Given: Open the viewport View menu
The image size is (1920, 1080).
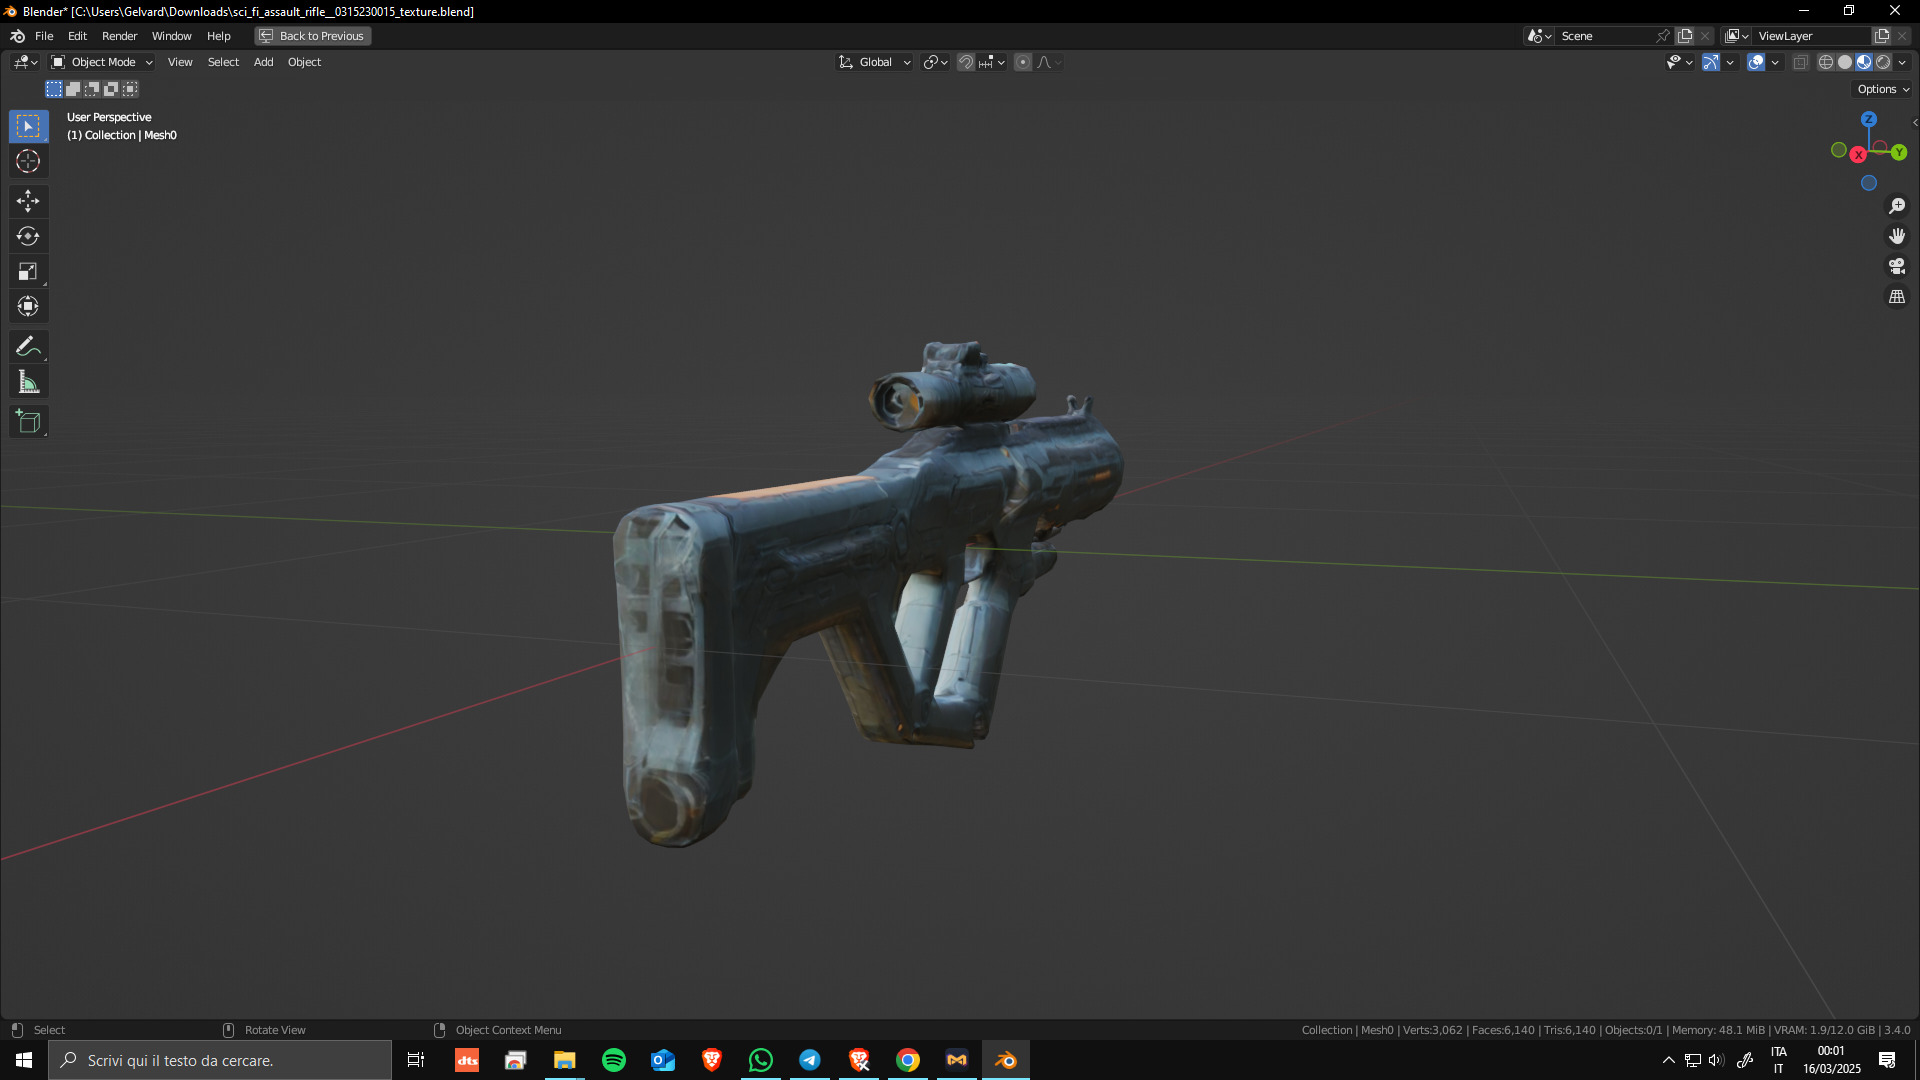Looking at the screenshot, I should tap(180, 62).
